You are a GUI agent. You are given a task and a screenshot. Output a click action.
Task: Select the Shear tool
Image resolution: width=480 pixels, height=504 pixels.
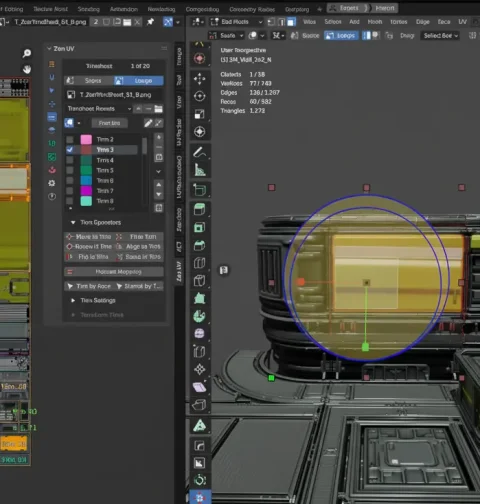[199, 387]
